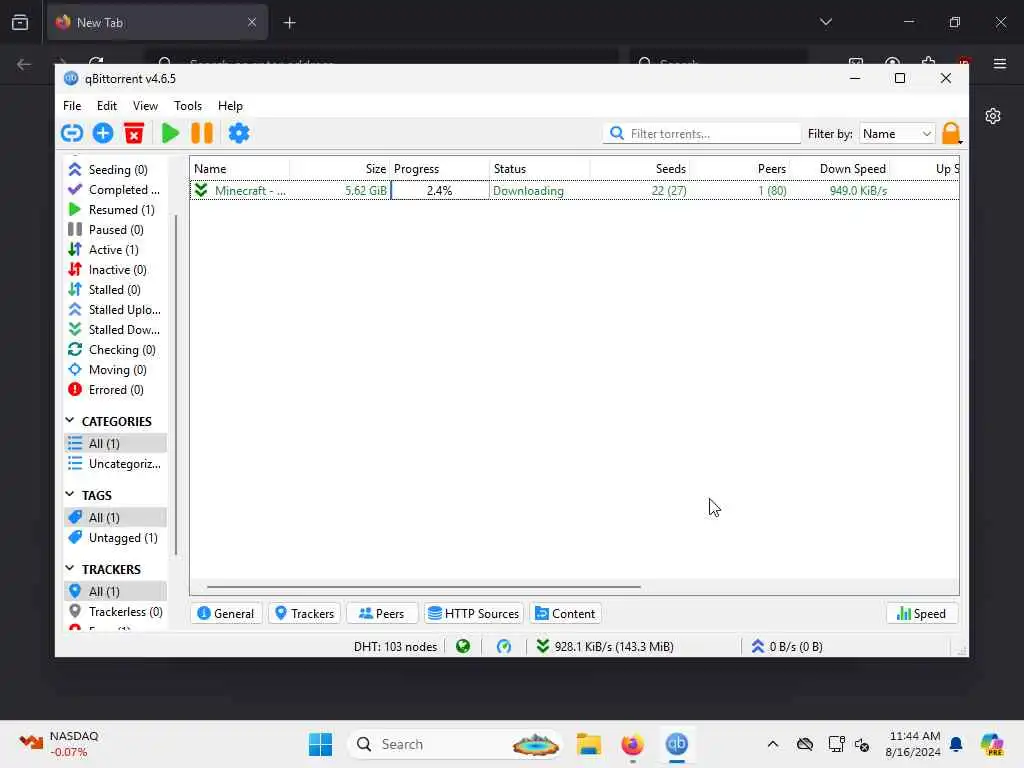Image resolution: width=1024 pixels, height=768 pixels.
Task: Switch to the Content tab
Action: 565,614
